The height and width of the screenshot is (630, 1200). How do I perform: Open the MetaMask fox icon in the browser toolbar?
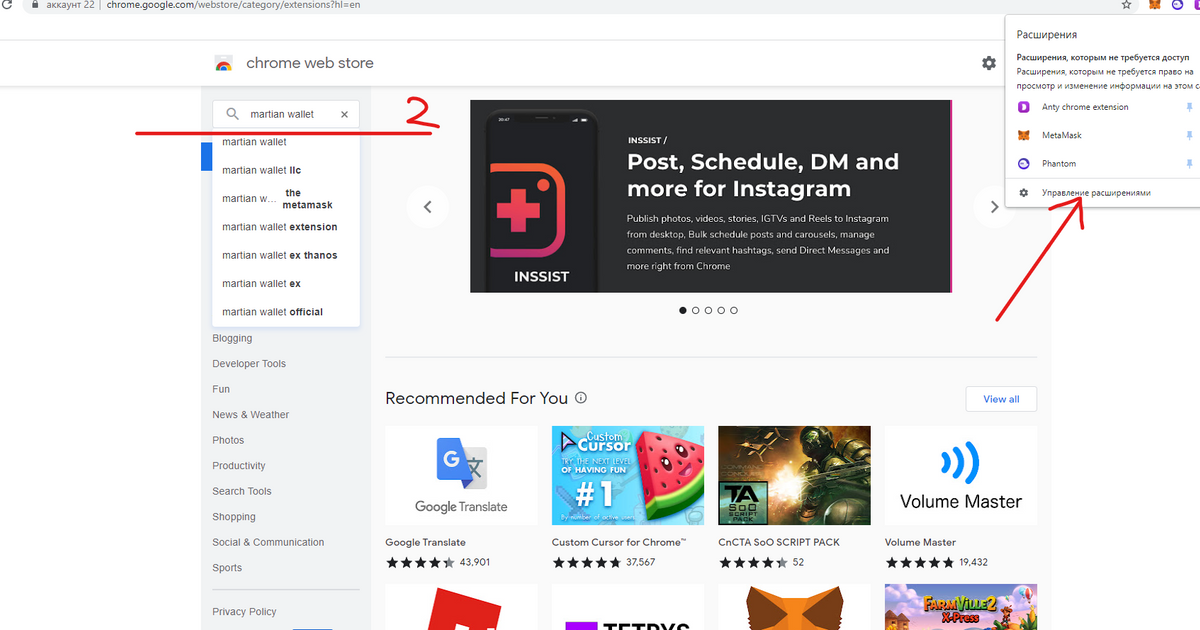click(x=1155, y=5)
